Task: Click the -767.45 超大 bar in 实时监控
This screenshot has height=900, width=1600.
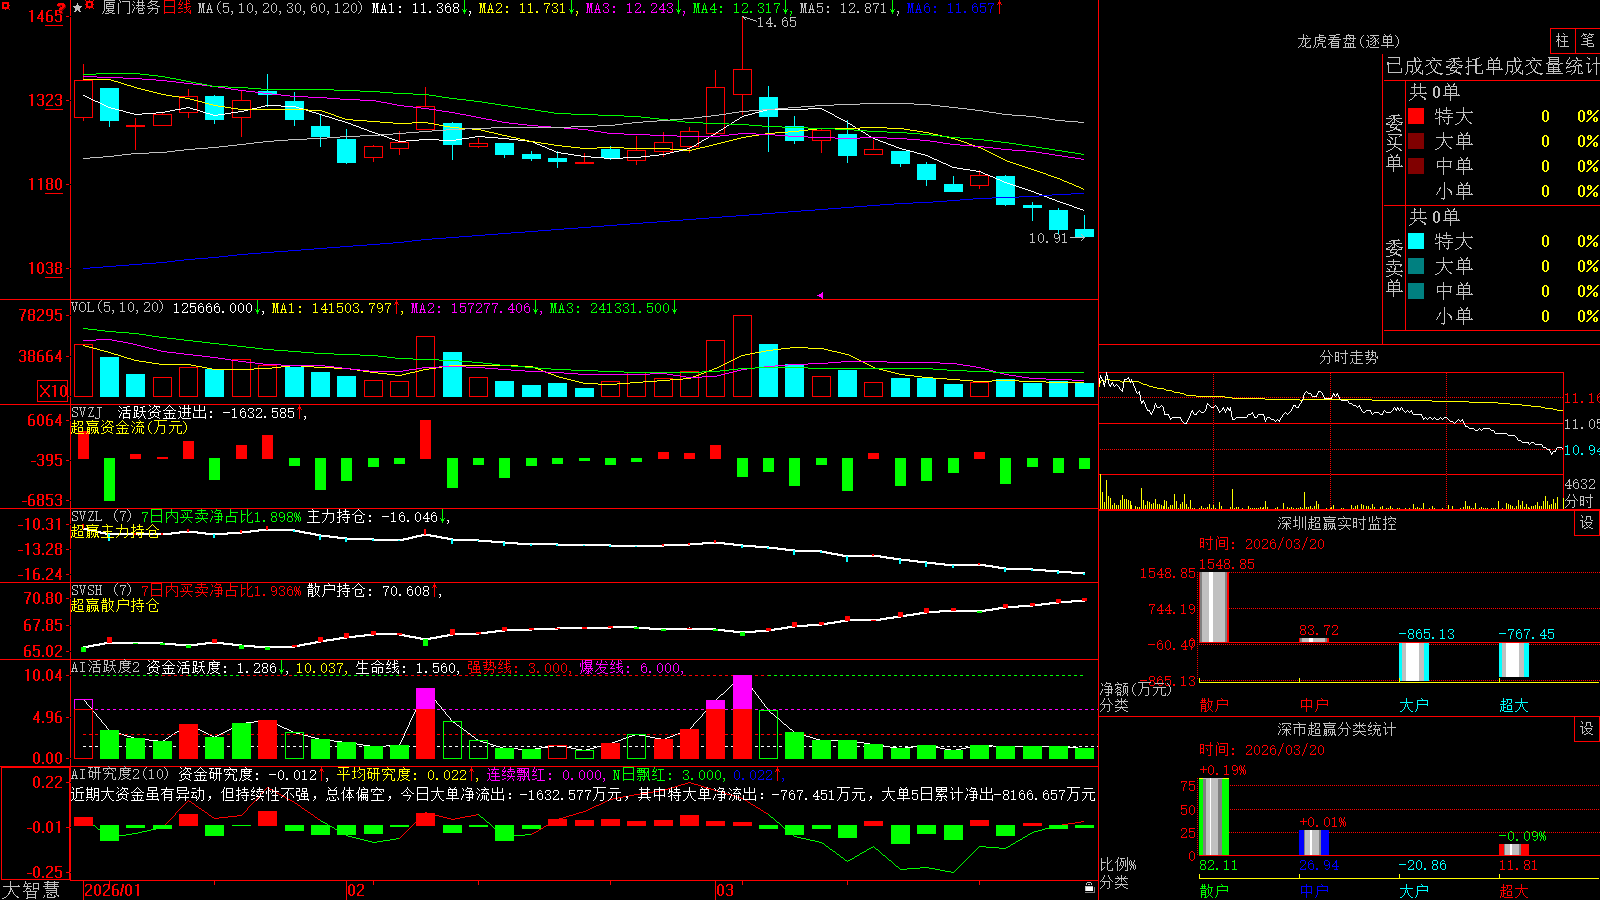Action: (x=1514, y=660)
